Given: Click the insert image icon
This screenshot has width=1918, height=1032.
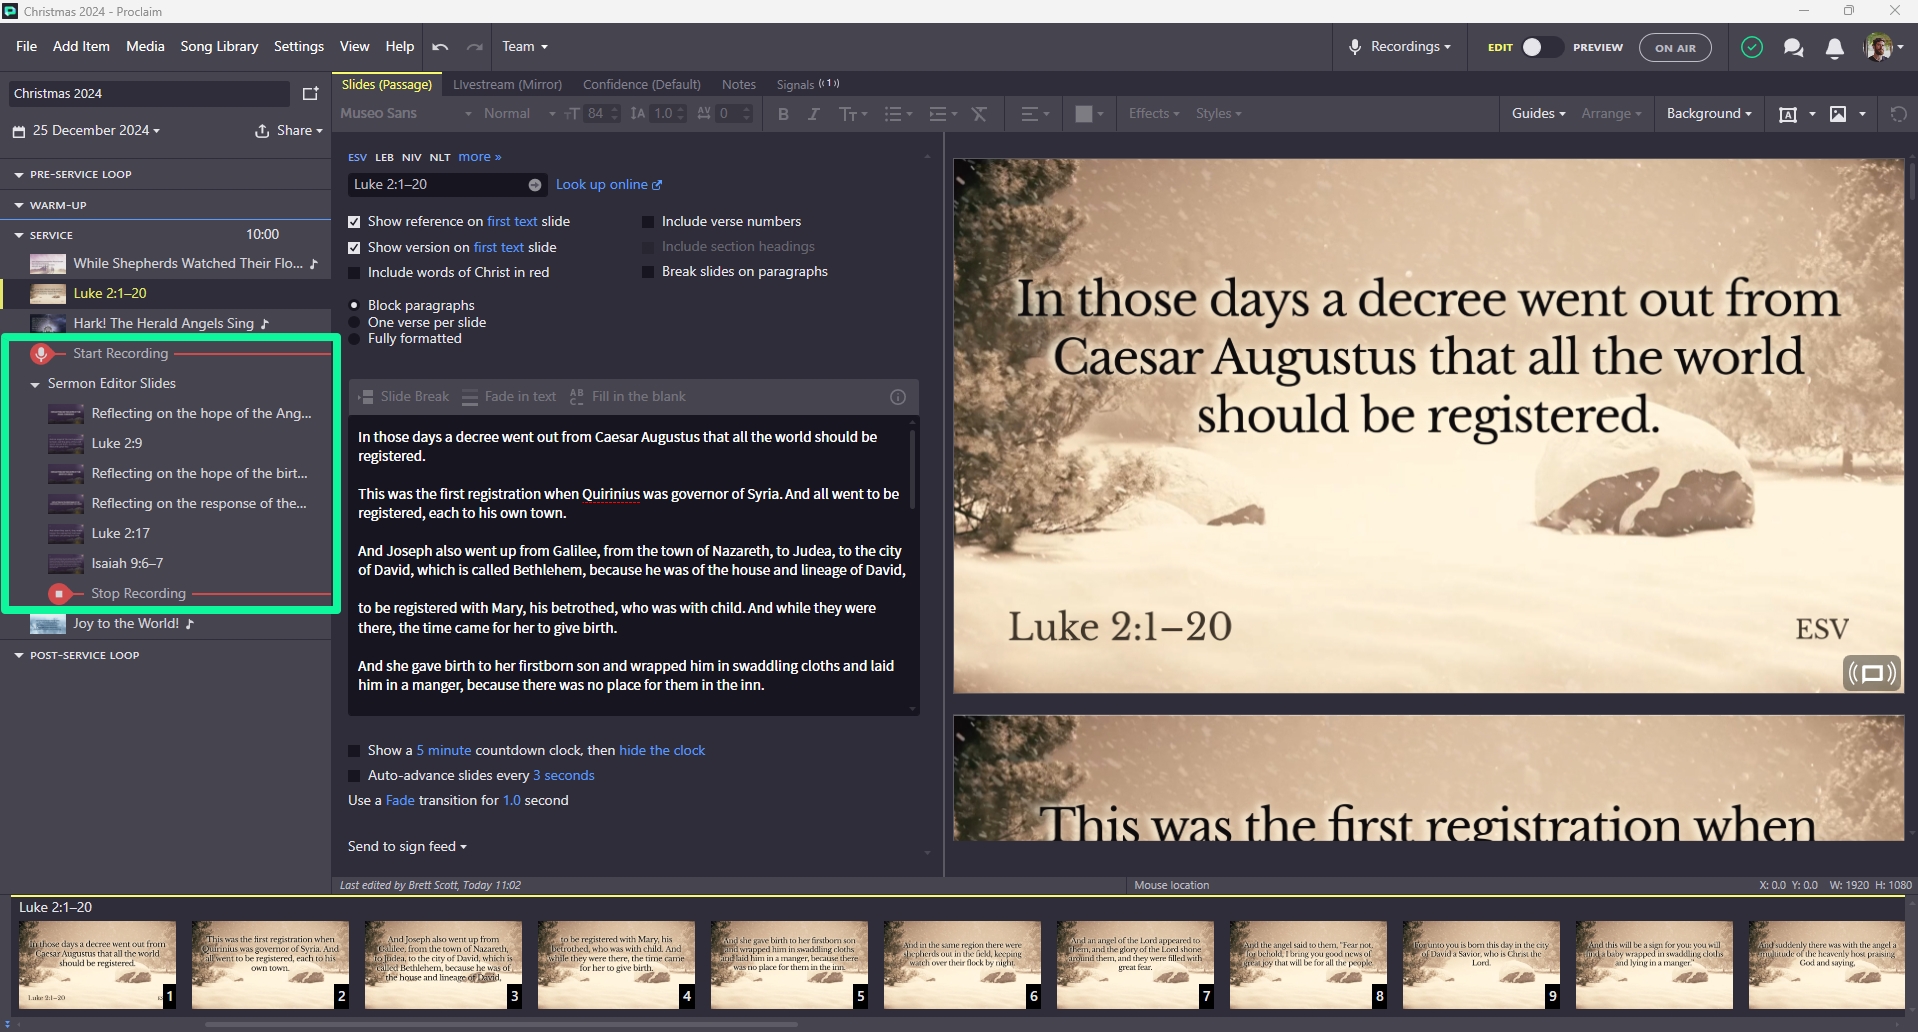Looking at the screenshot, I should pyautogui.click(x=1838, y=114).
